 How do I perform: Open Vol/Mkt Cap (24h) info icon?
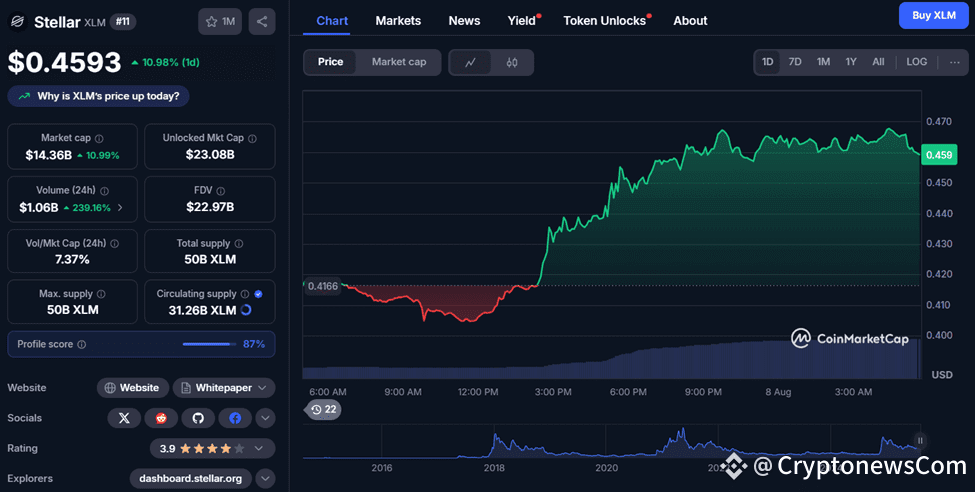[x=114, y=244]
